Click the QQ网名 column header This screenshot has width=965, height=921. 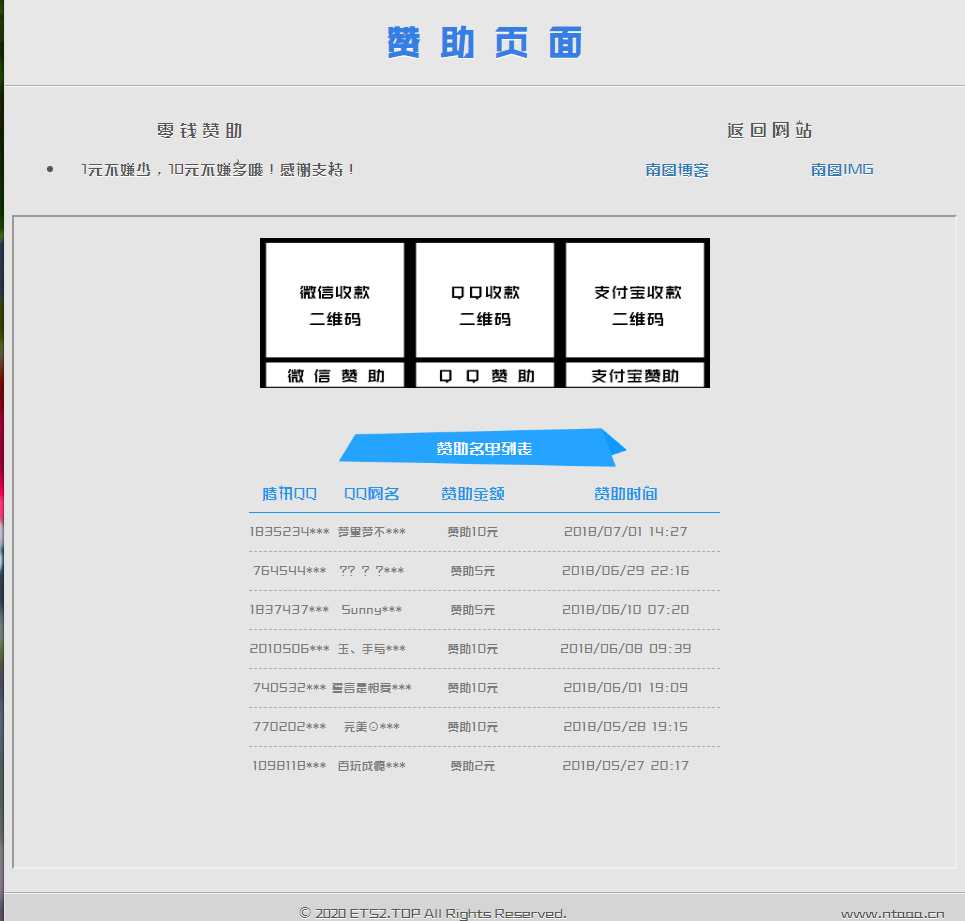tap(371, 493)
